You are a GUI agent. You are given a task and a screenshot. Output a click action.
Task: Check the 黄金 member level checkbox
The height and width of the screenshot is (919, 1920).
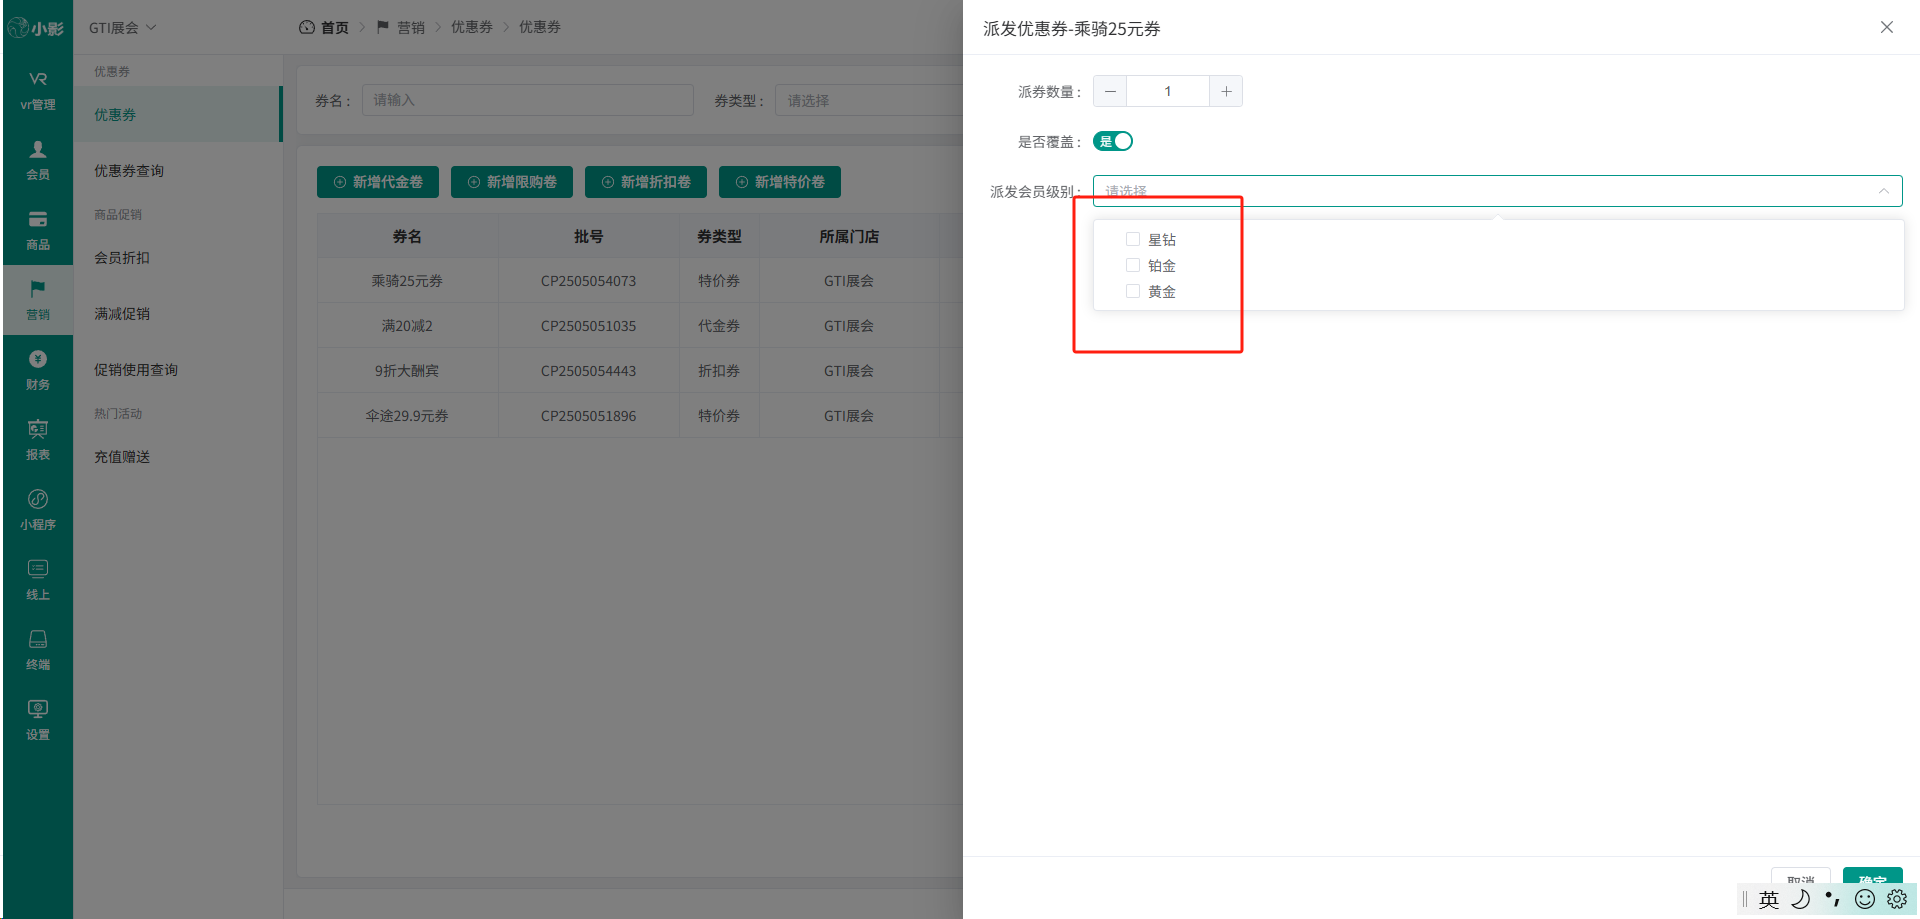(1133, 291)
